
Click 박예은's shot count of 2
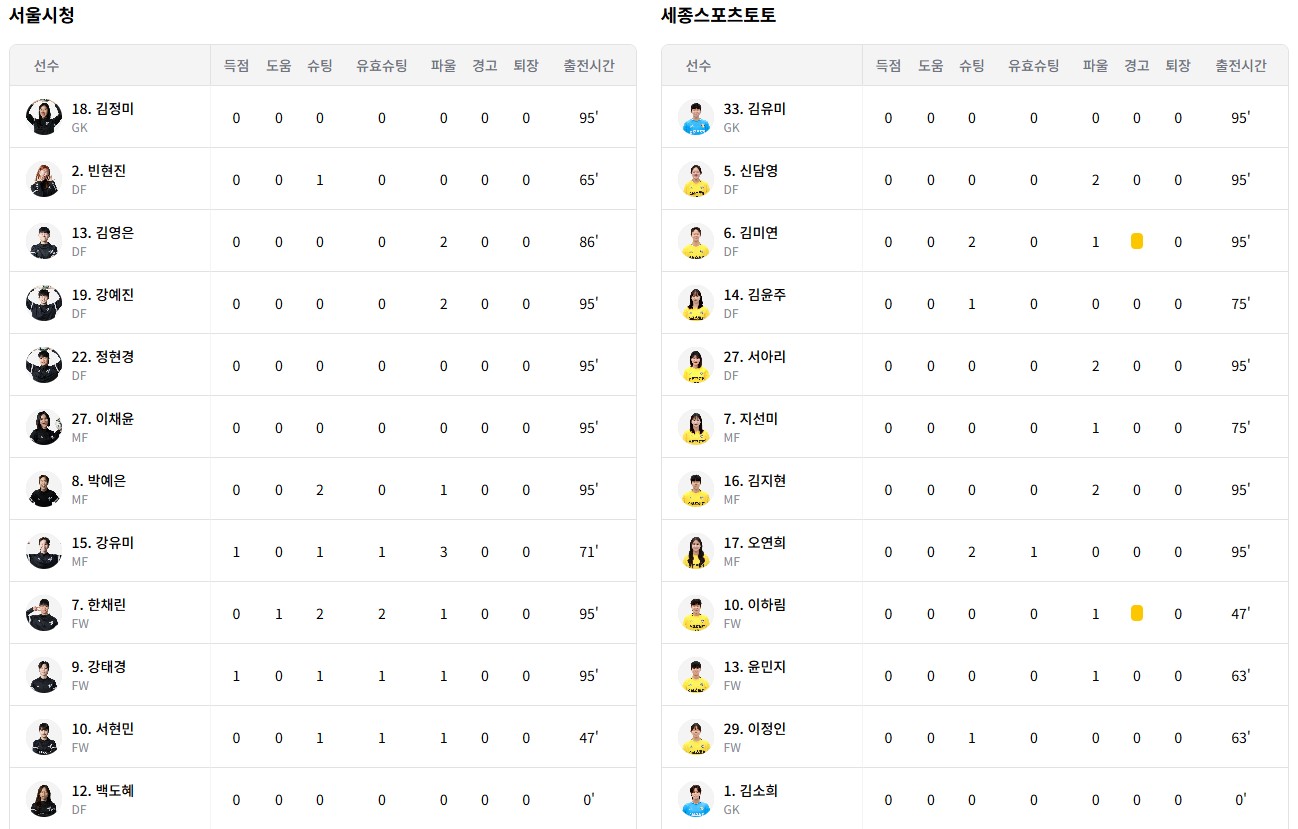pos(320,490)
